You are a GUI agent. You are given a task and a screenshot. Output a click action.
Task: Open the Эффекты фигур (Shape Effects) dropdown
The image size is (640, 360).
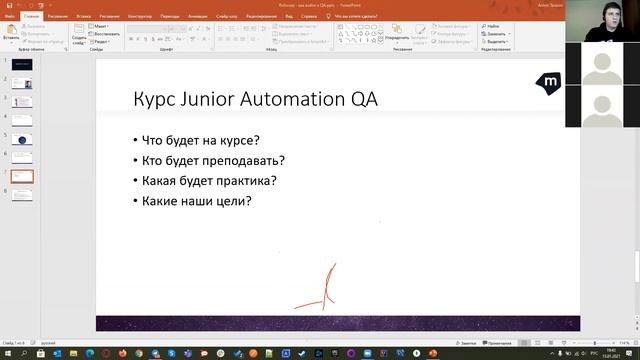[451, 42]
